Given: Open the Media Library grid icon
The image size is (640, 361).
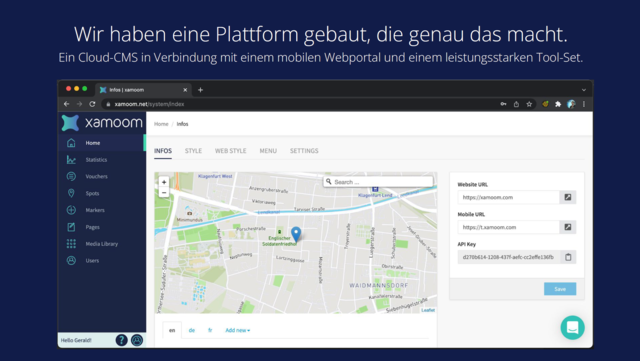Looking at the screenshot, I should (71, 243).
